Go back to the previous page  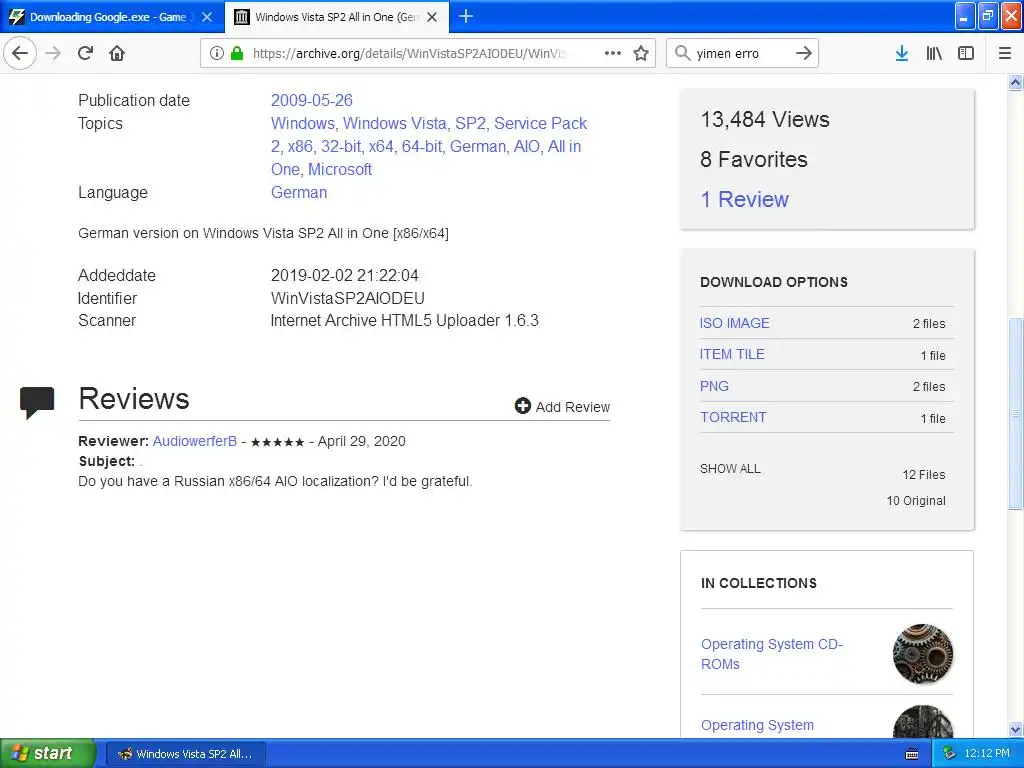pos(20,53)
